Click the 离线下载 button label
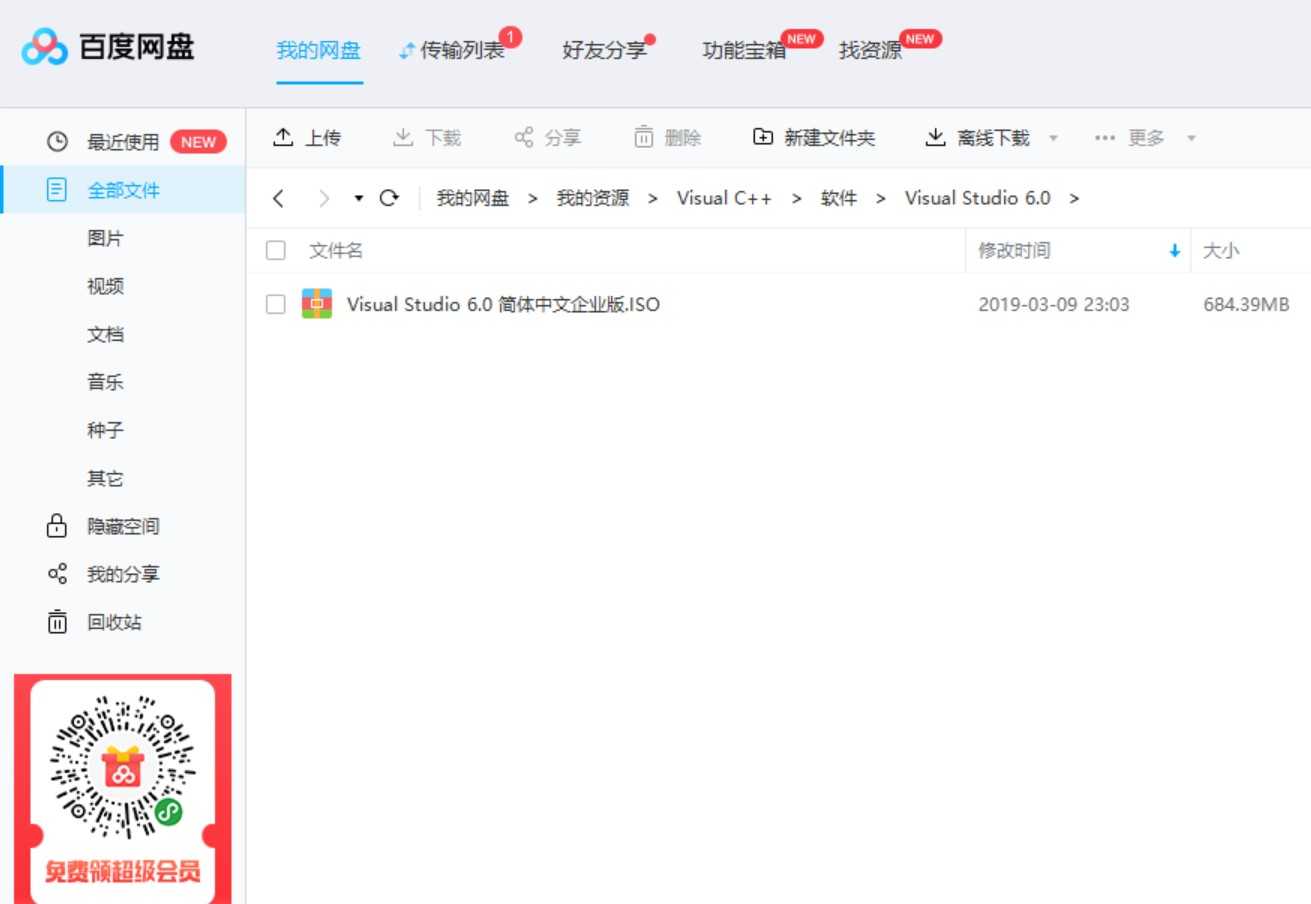 pos(993,138)
